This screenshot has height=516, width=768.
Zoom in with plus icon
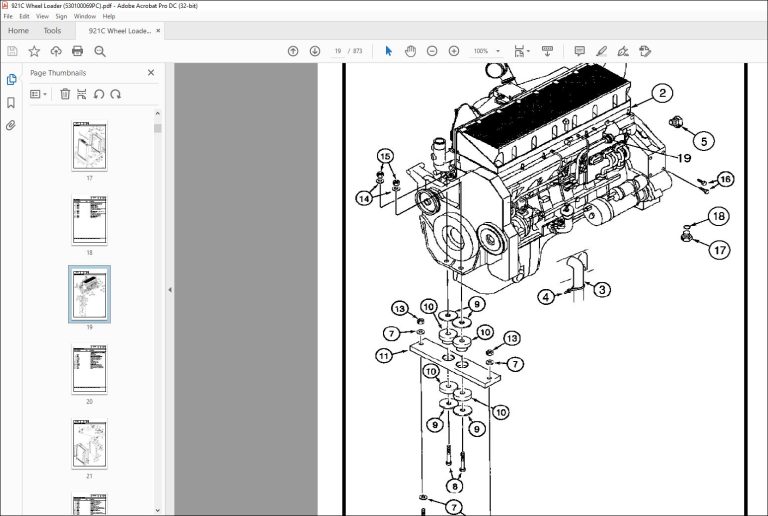click(x=454, y=51)
